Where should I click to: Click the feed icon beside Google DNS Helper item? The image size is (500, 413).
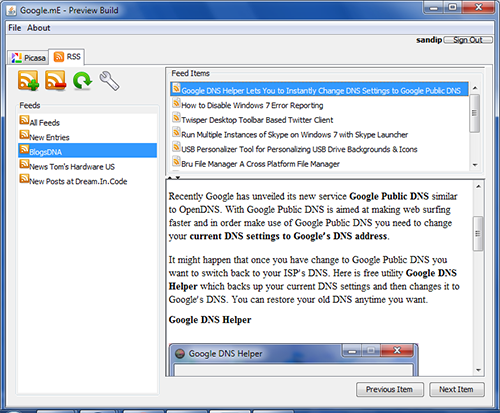coord(176,88)
